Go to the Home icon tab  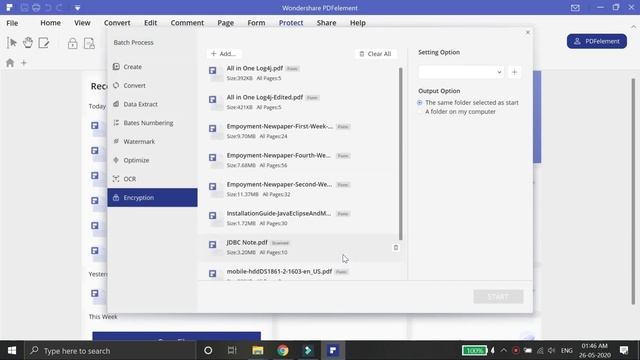tap(10, 63)
